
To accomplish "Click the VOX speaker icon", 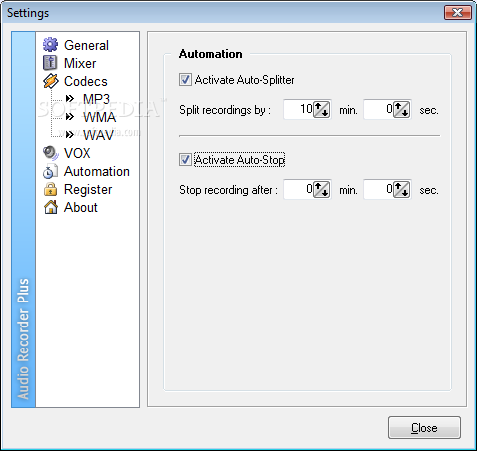I will click(x=50, y=153).
